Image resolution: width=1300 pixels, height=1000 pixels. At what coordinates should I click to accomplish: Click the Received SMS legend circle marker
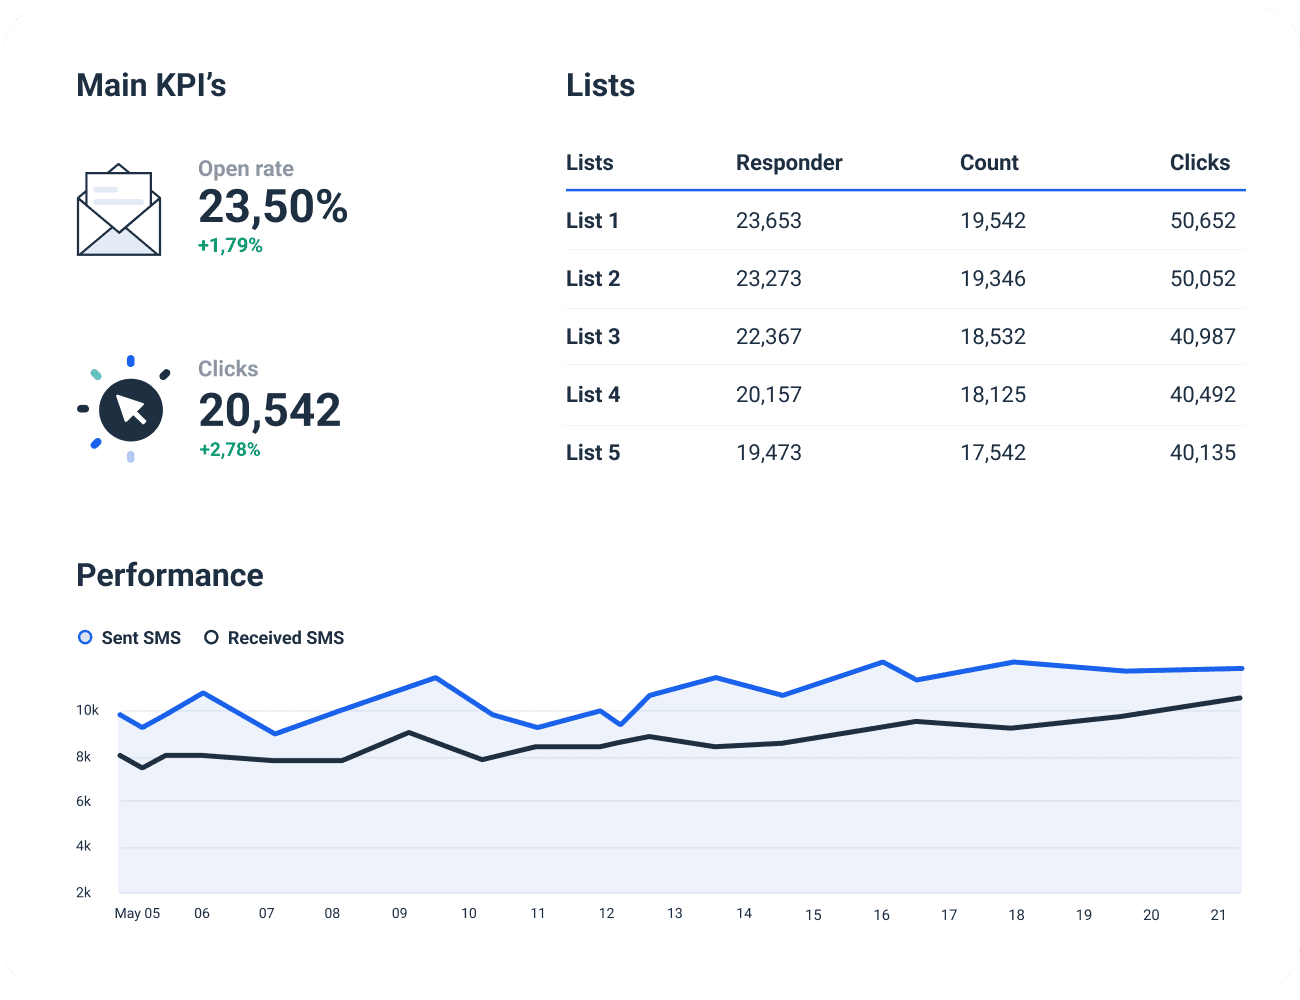click(x=211, y=637)
